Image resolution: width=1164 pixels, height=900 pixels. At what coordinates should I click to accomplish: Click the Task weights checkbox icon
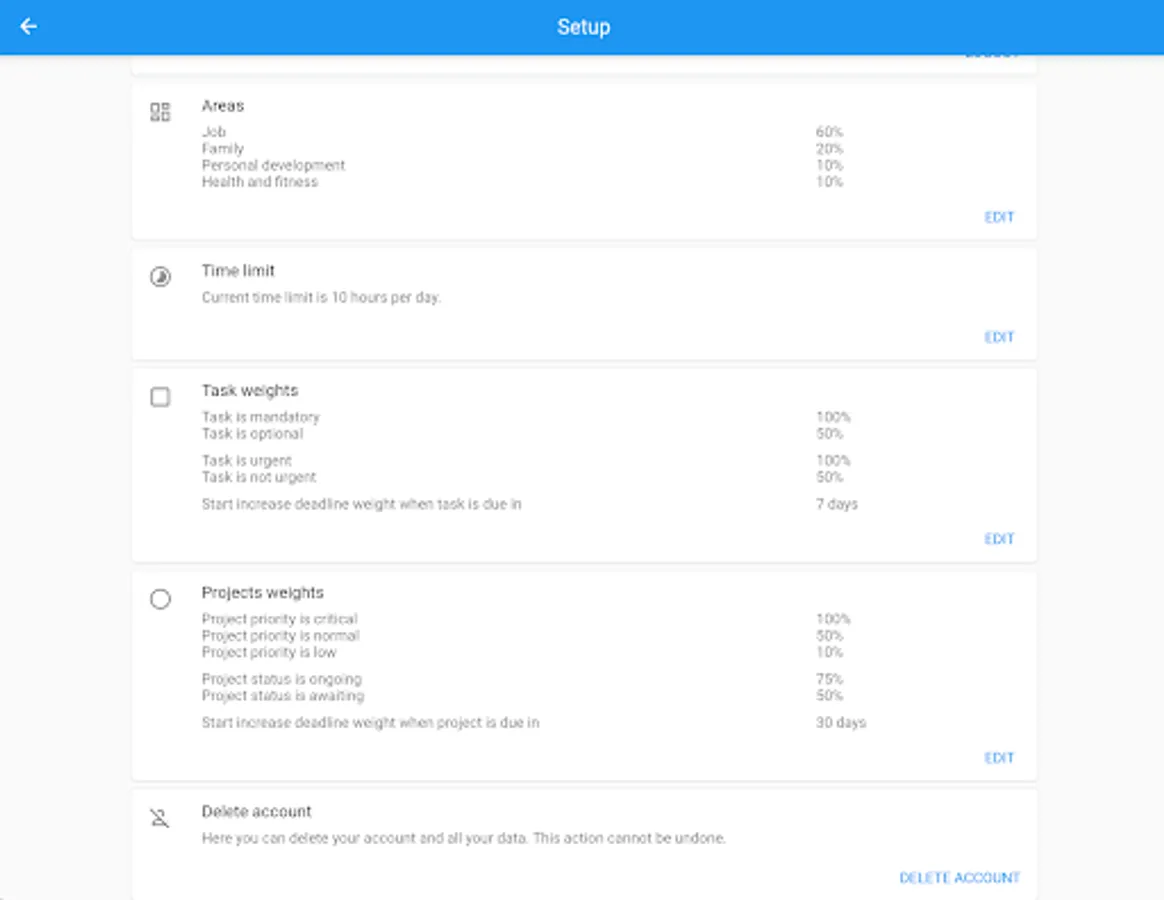160,397
